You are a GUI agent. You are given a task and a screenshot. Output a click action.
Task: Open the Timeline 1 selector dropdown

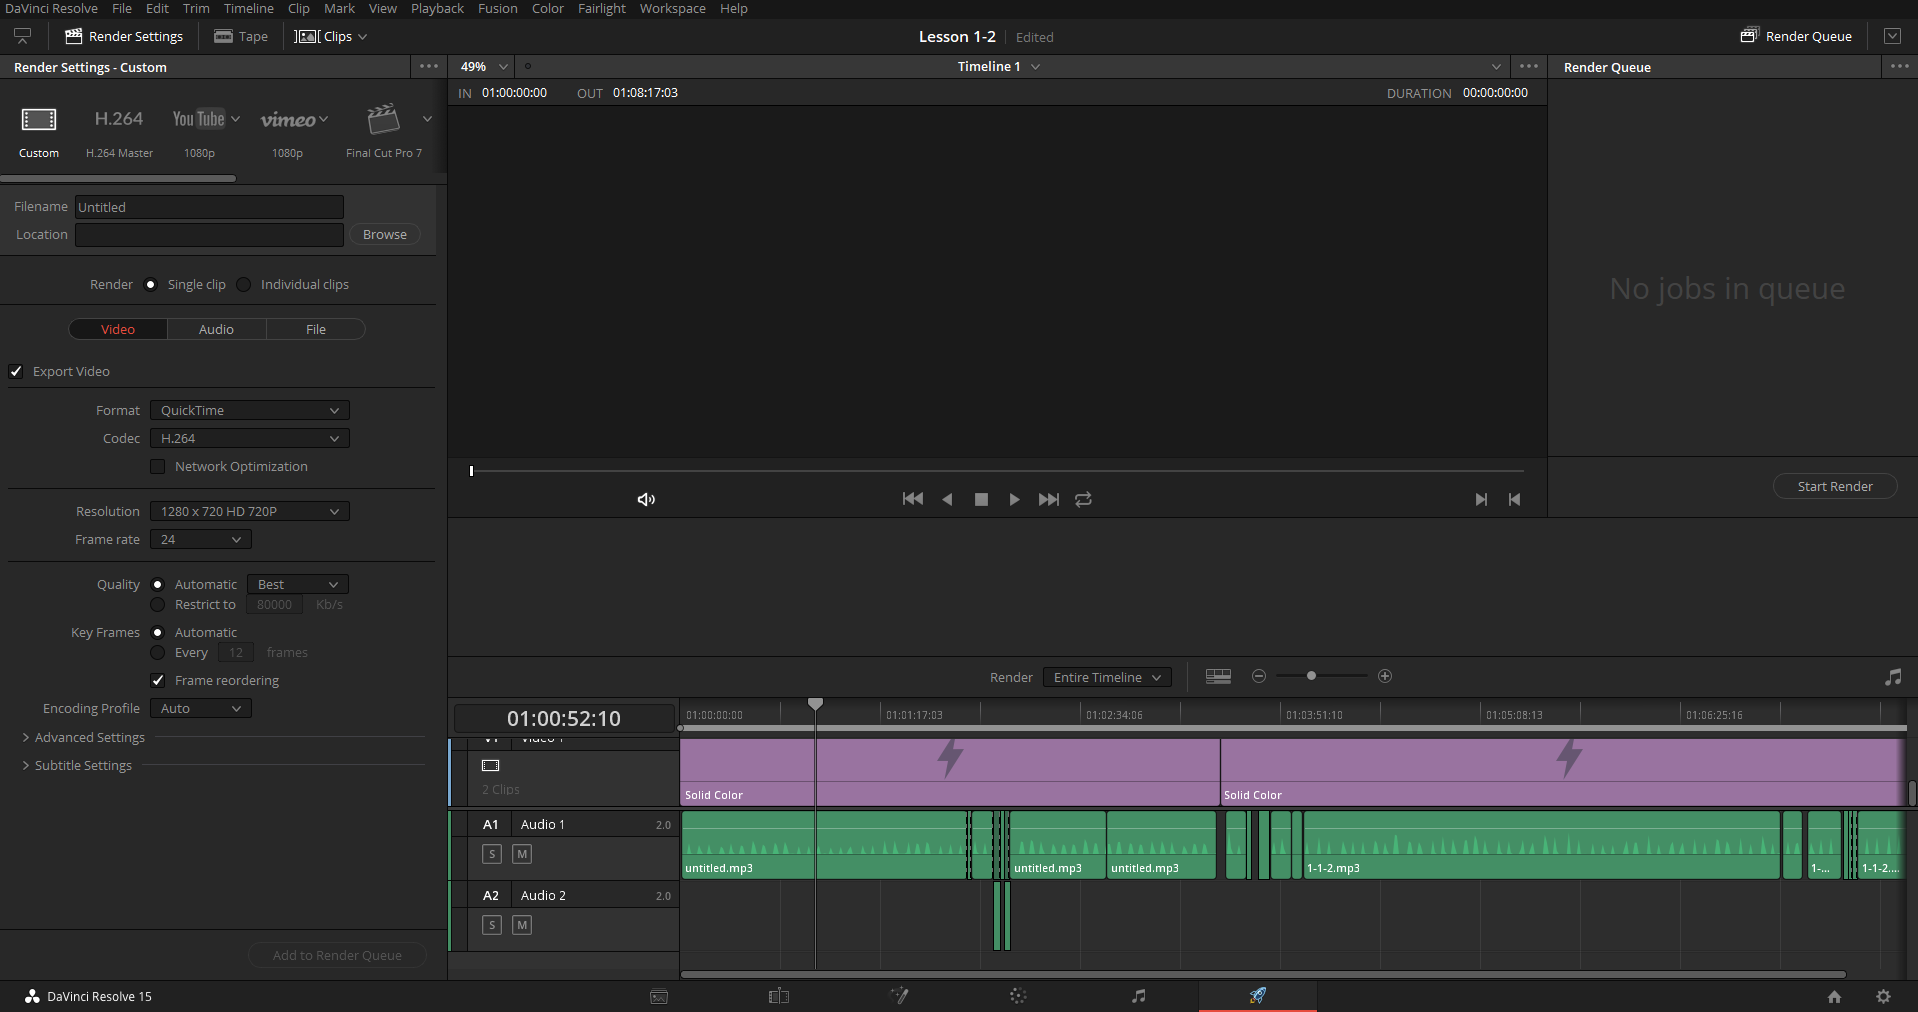click(999, 67)
